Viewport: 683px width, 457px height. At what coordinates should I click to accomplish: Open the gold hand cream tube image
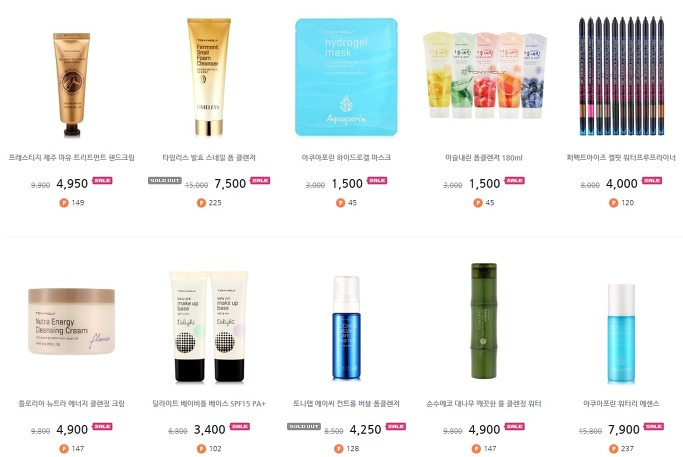point(71,84)
